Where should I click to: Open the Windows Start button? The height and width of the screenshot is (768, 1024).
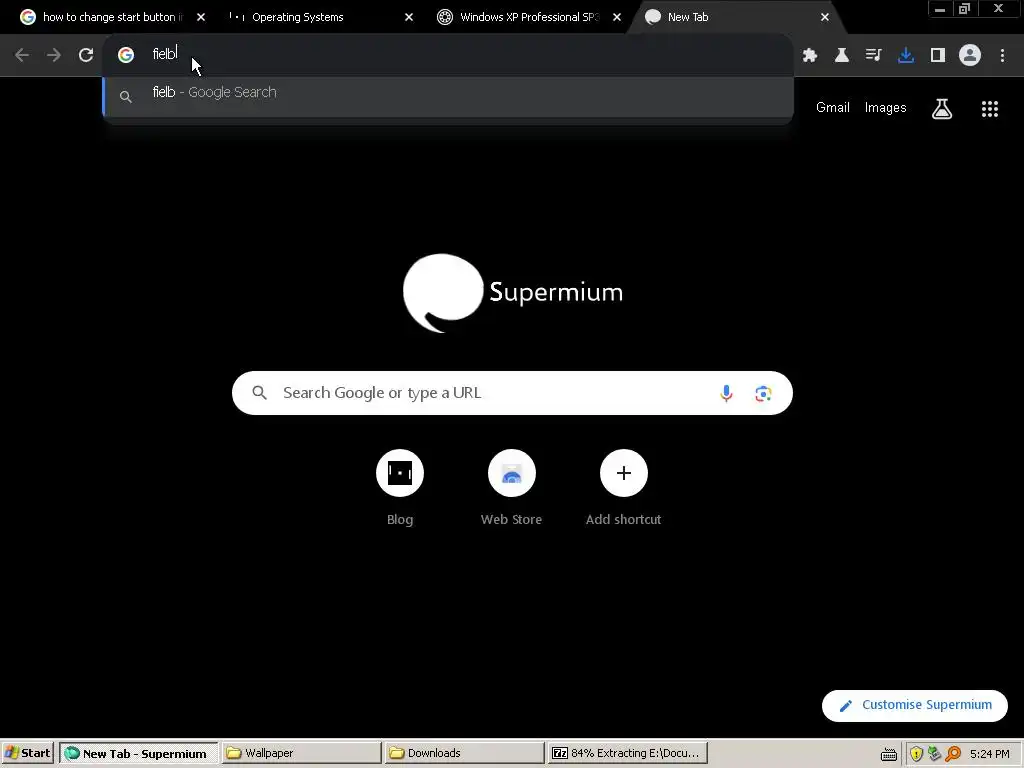tap(27, 753)
